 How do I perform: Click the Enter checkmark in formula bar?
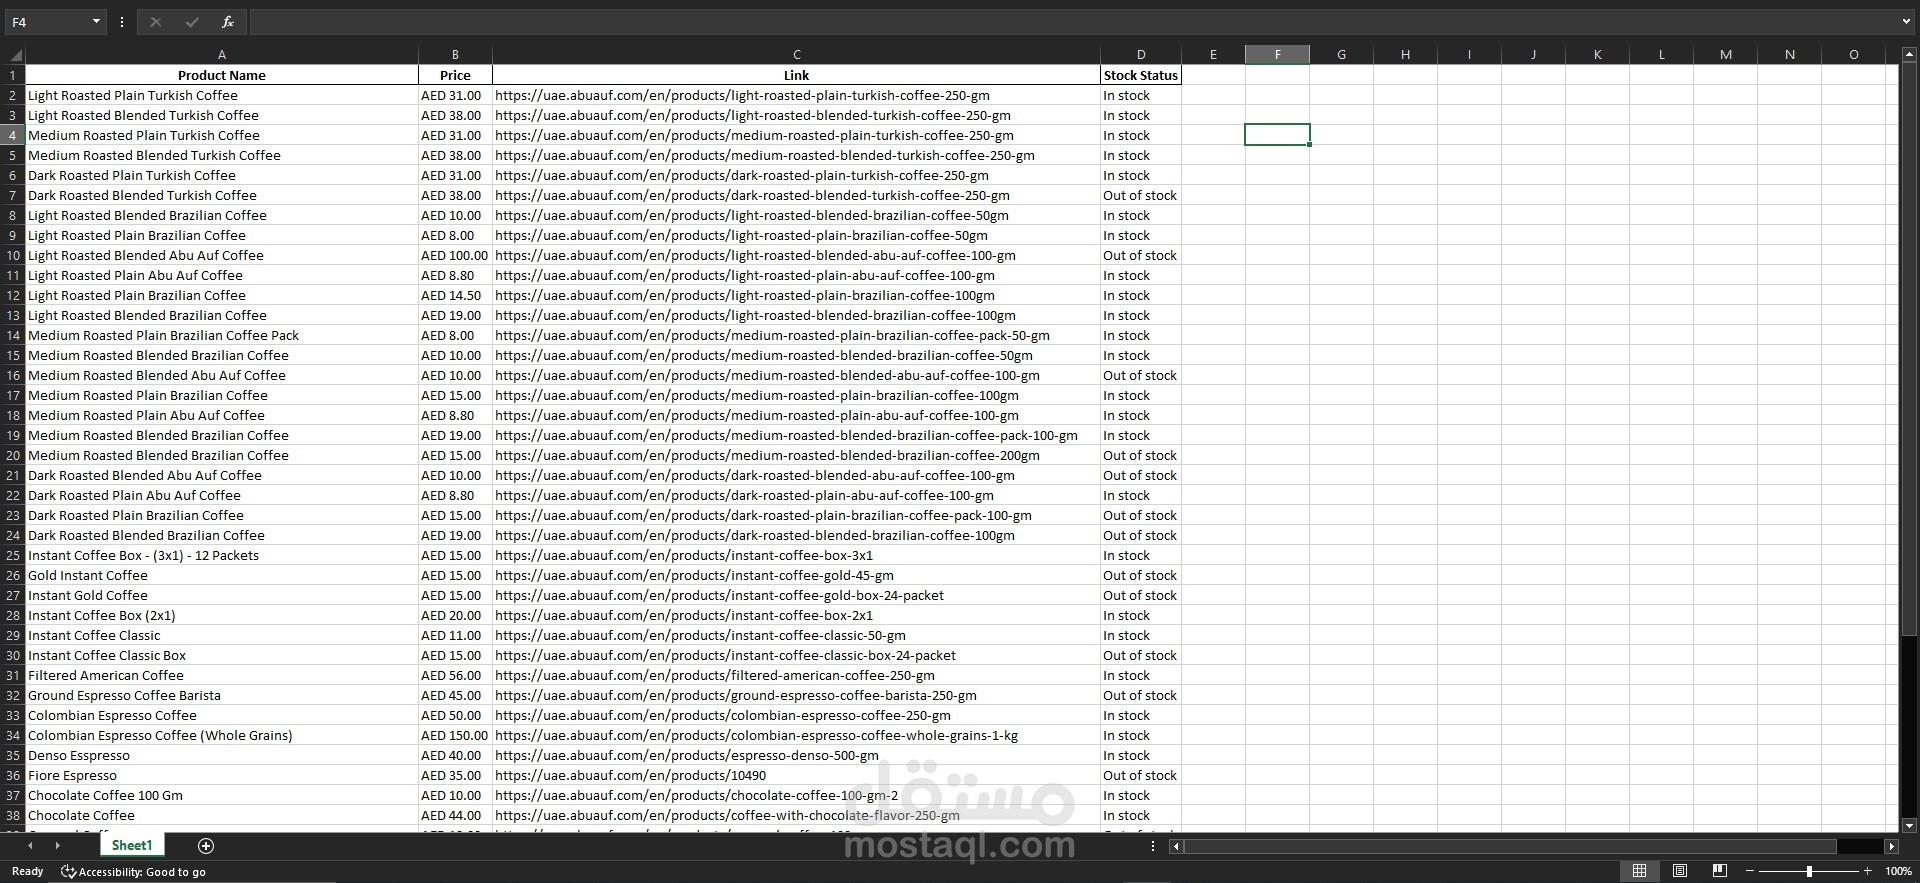(191, 22)
